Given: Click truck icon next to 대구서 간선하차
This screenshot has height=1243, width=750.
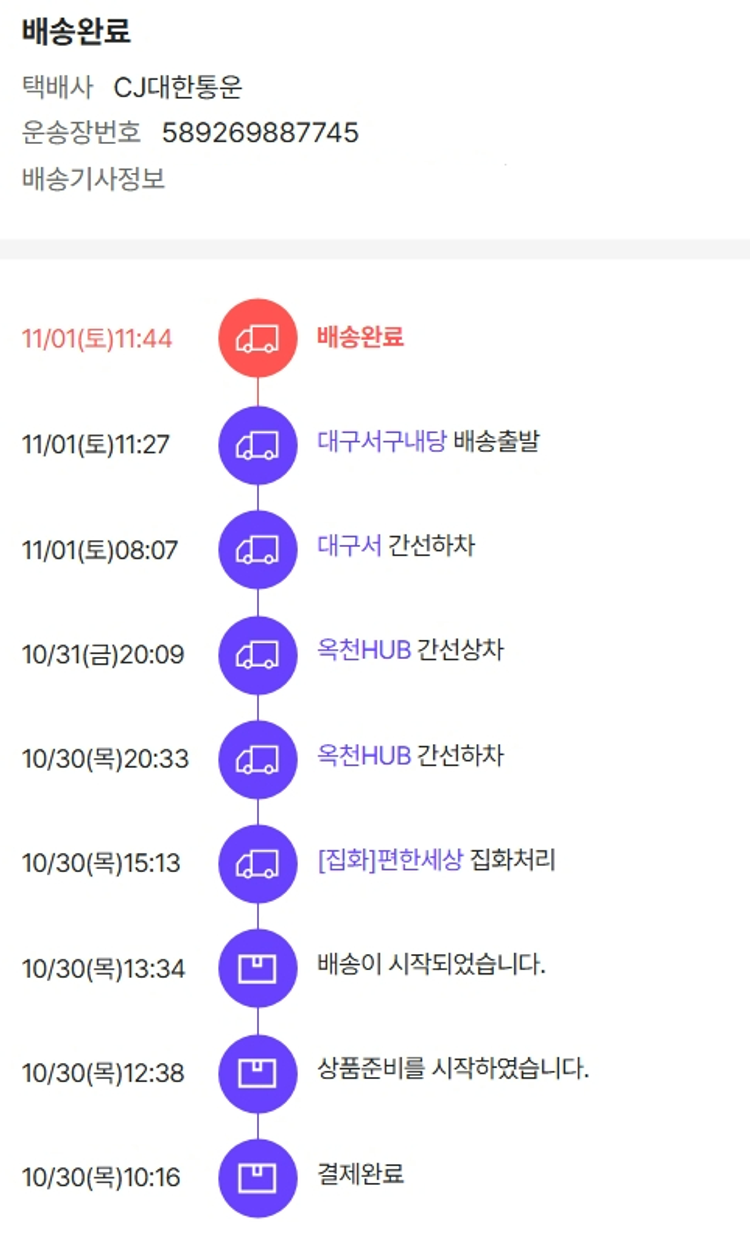Looking at the screenshot, I should tap(257, 549).
